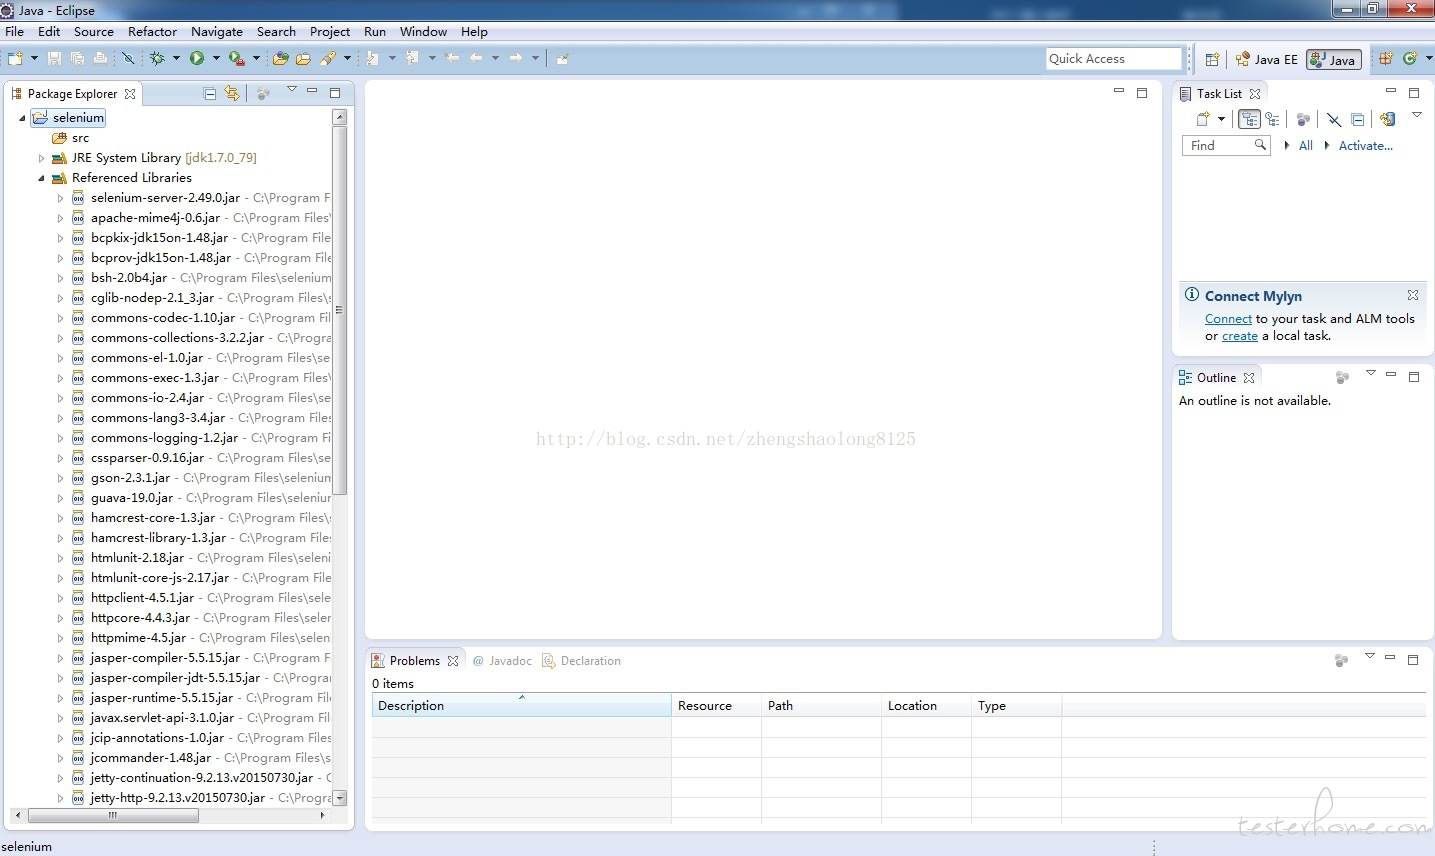The width and height of the screenshot is (1435, 856).
Task: Toggle Link with Editor in Package Explorer
Action: (232, 93)
